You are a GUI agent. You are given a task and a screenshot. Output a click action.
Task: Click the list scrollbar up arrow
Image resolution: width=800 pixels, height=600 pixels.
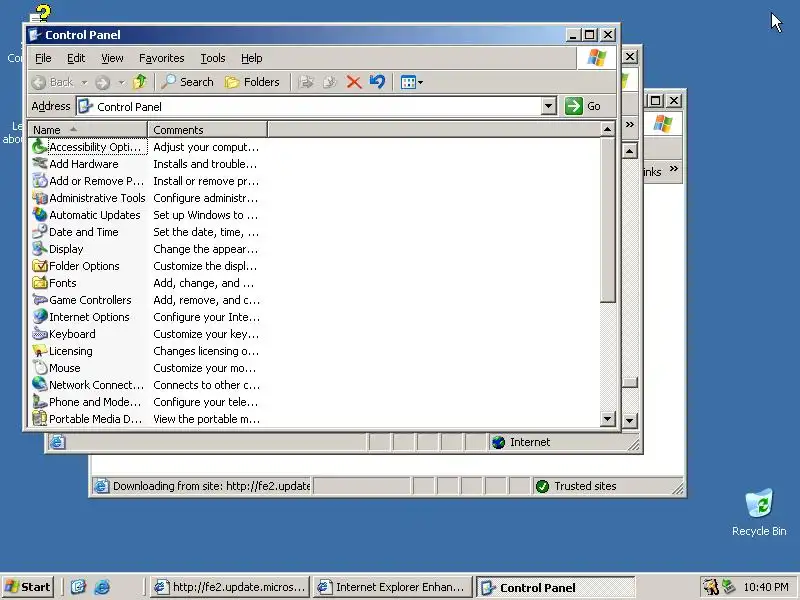607,130
